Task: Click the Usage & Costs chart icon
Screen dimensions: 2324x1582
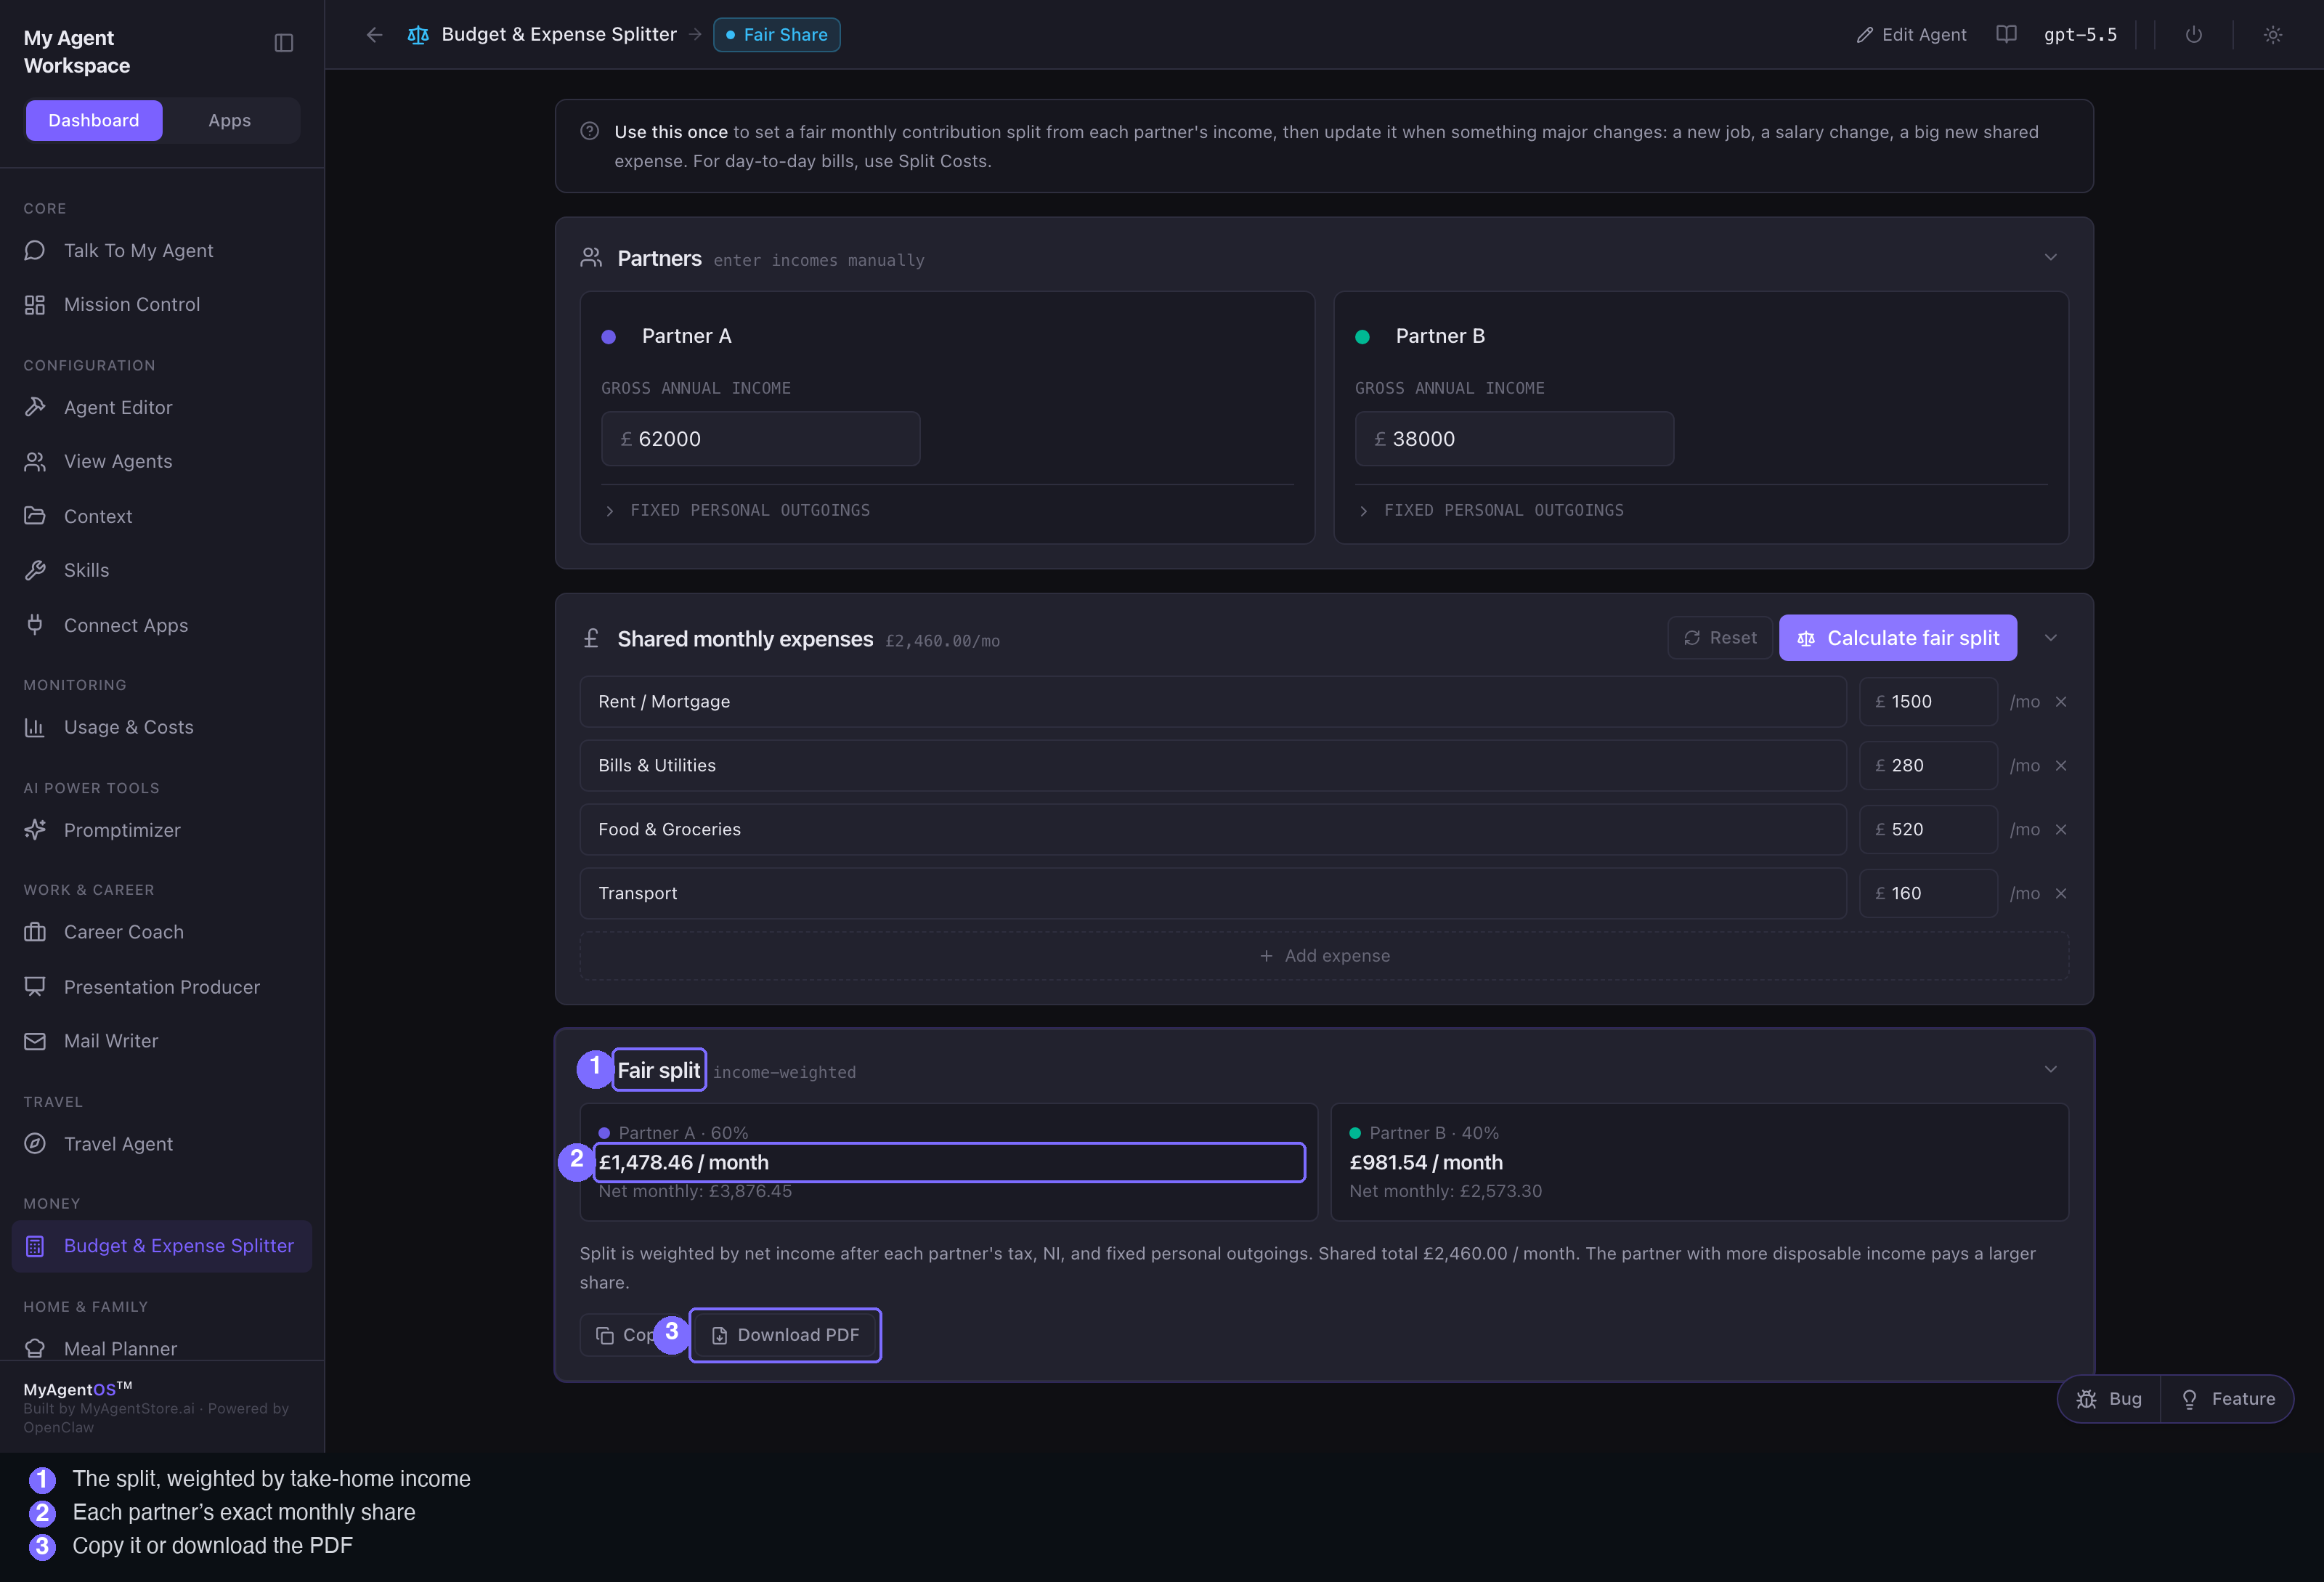Action: [35, 727]
